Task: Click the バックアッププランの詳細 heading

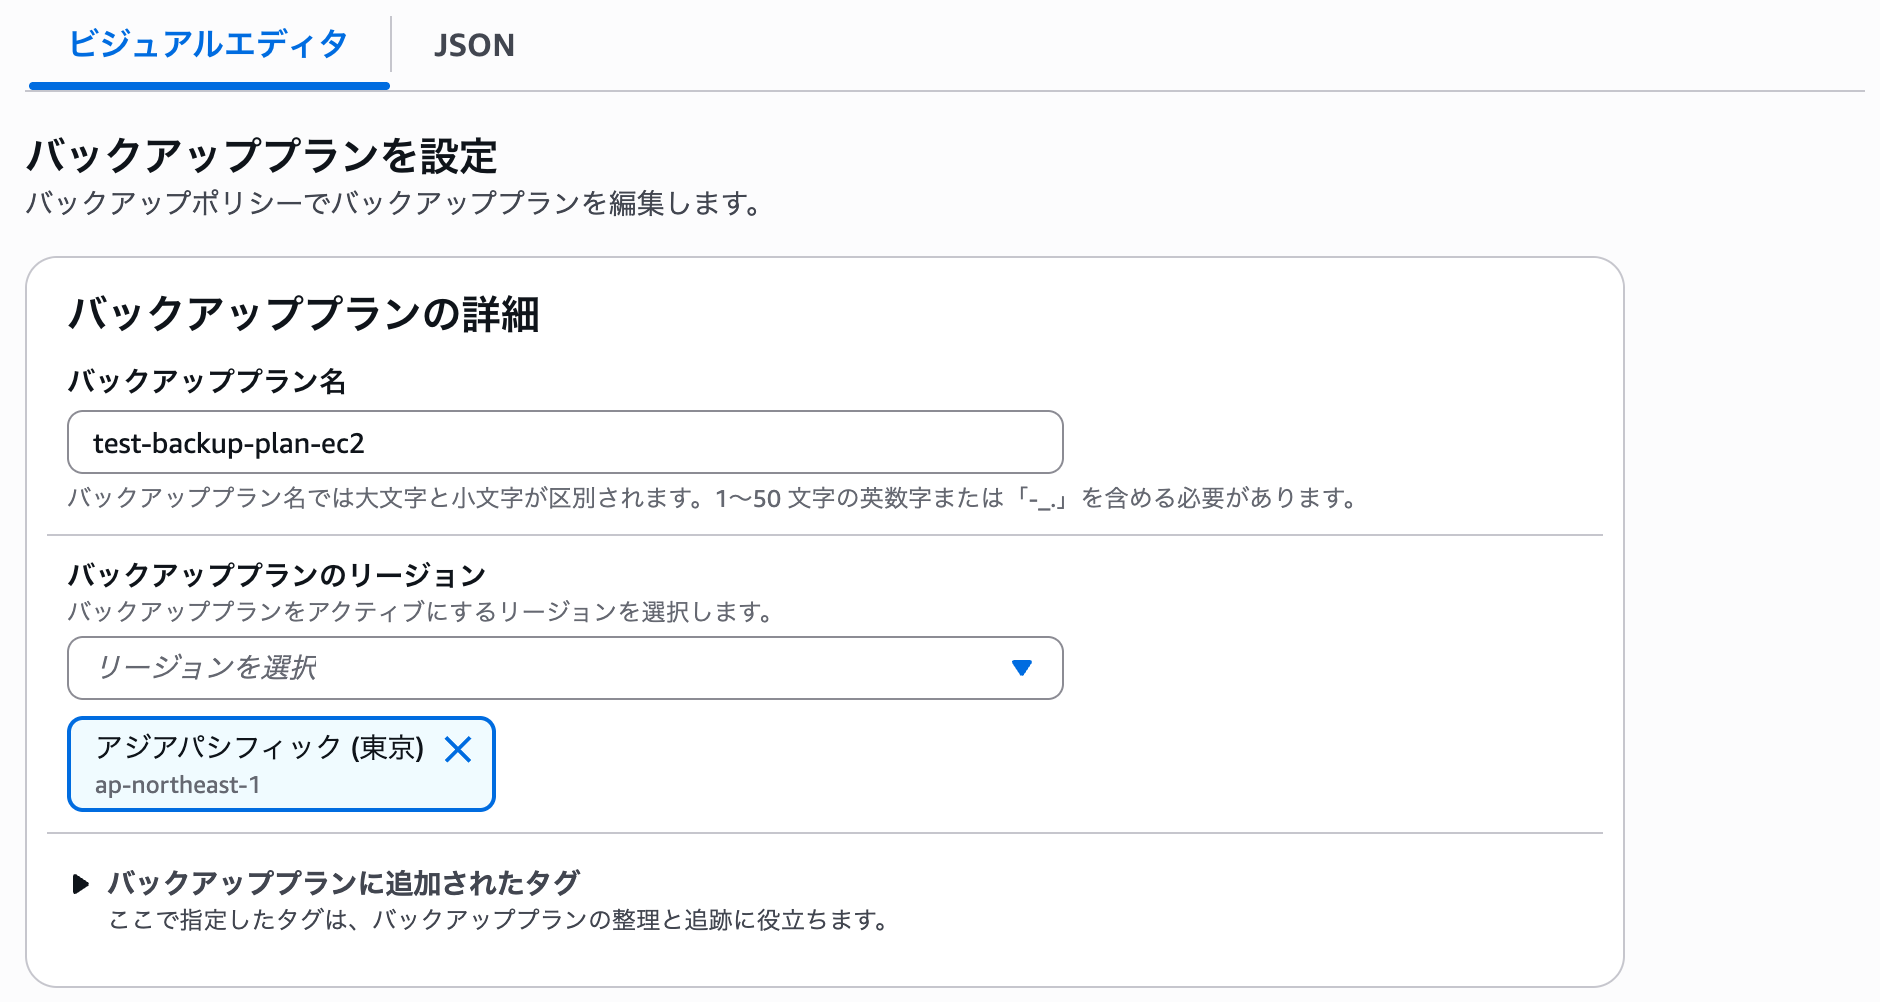Action: coord(303,312)
